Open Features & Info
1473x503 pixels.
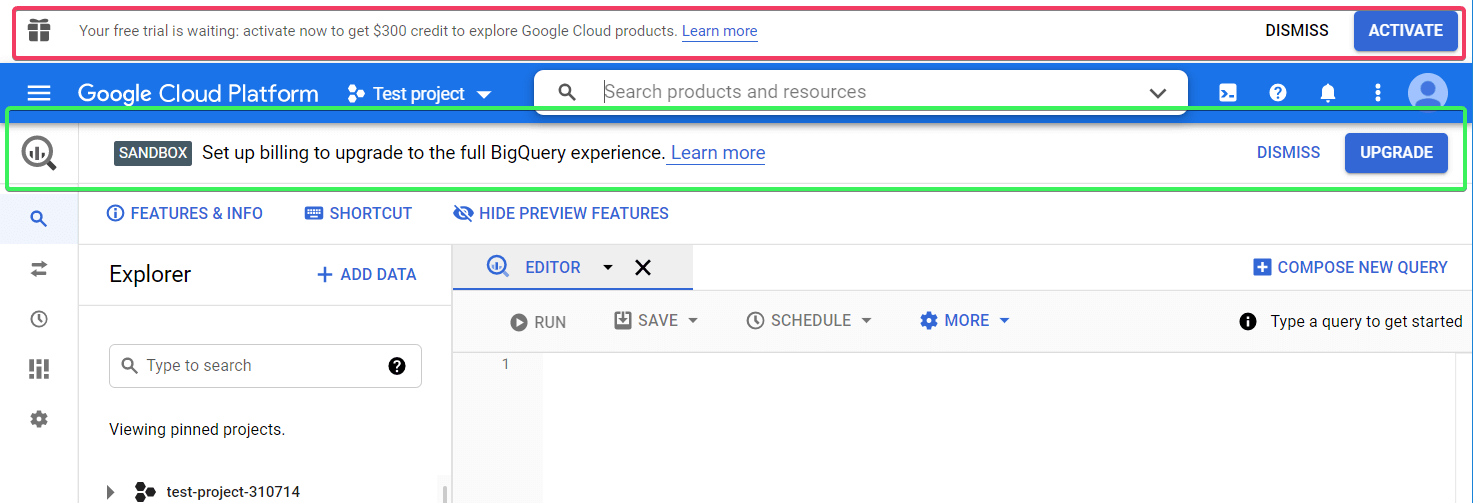click(185, 213)
